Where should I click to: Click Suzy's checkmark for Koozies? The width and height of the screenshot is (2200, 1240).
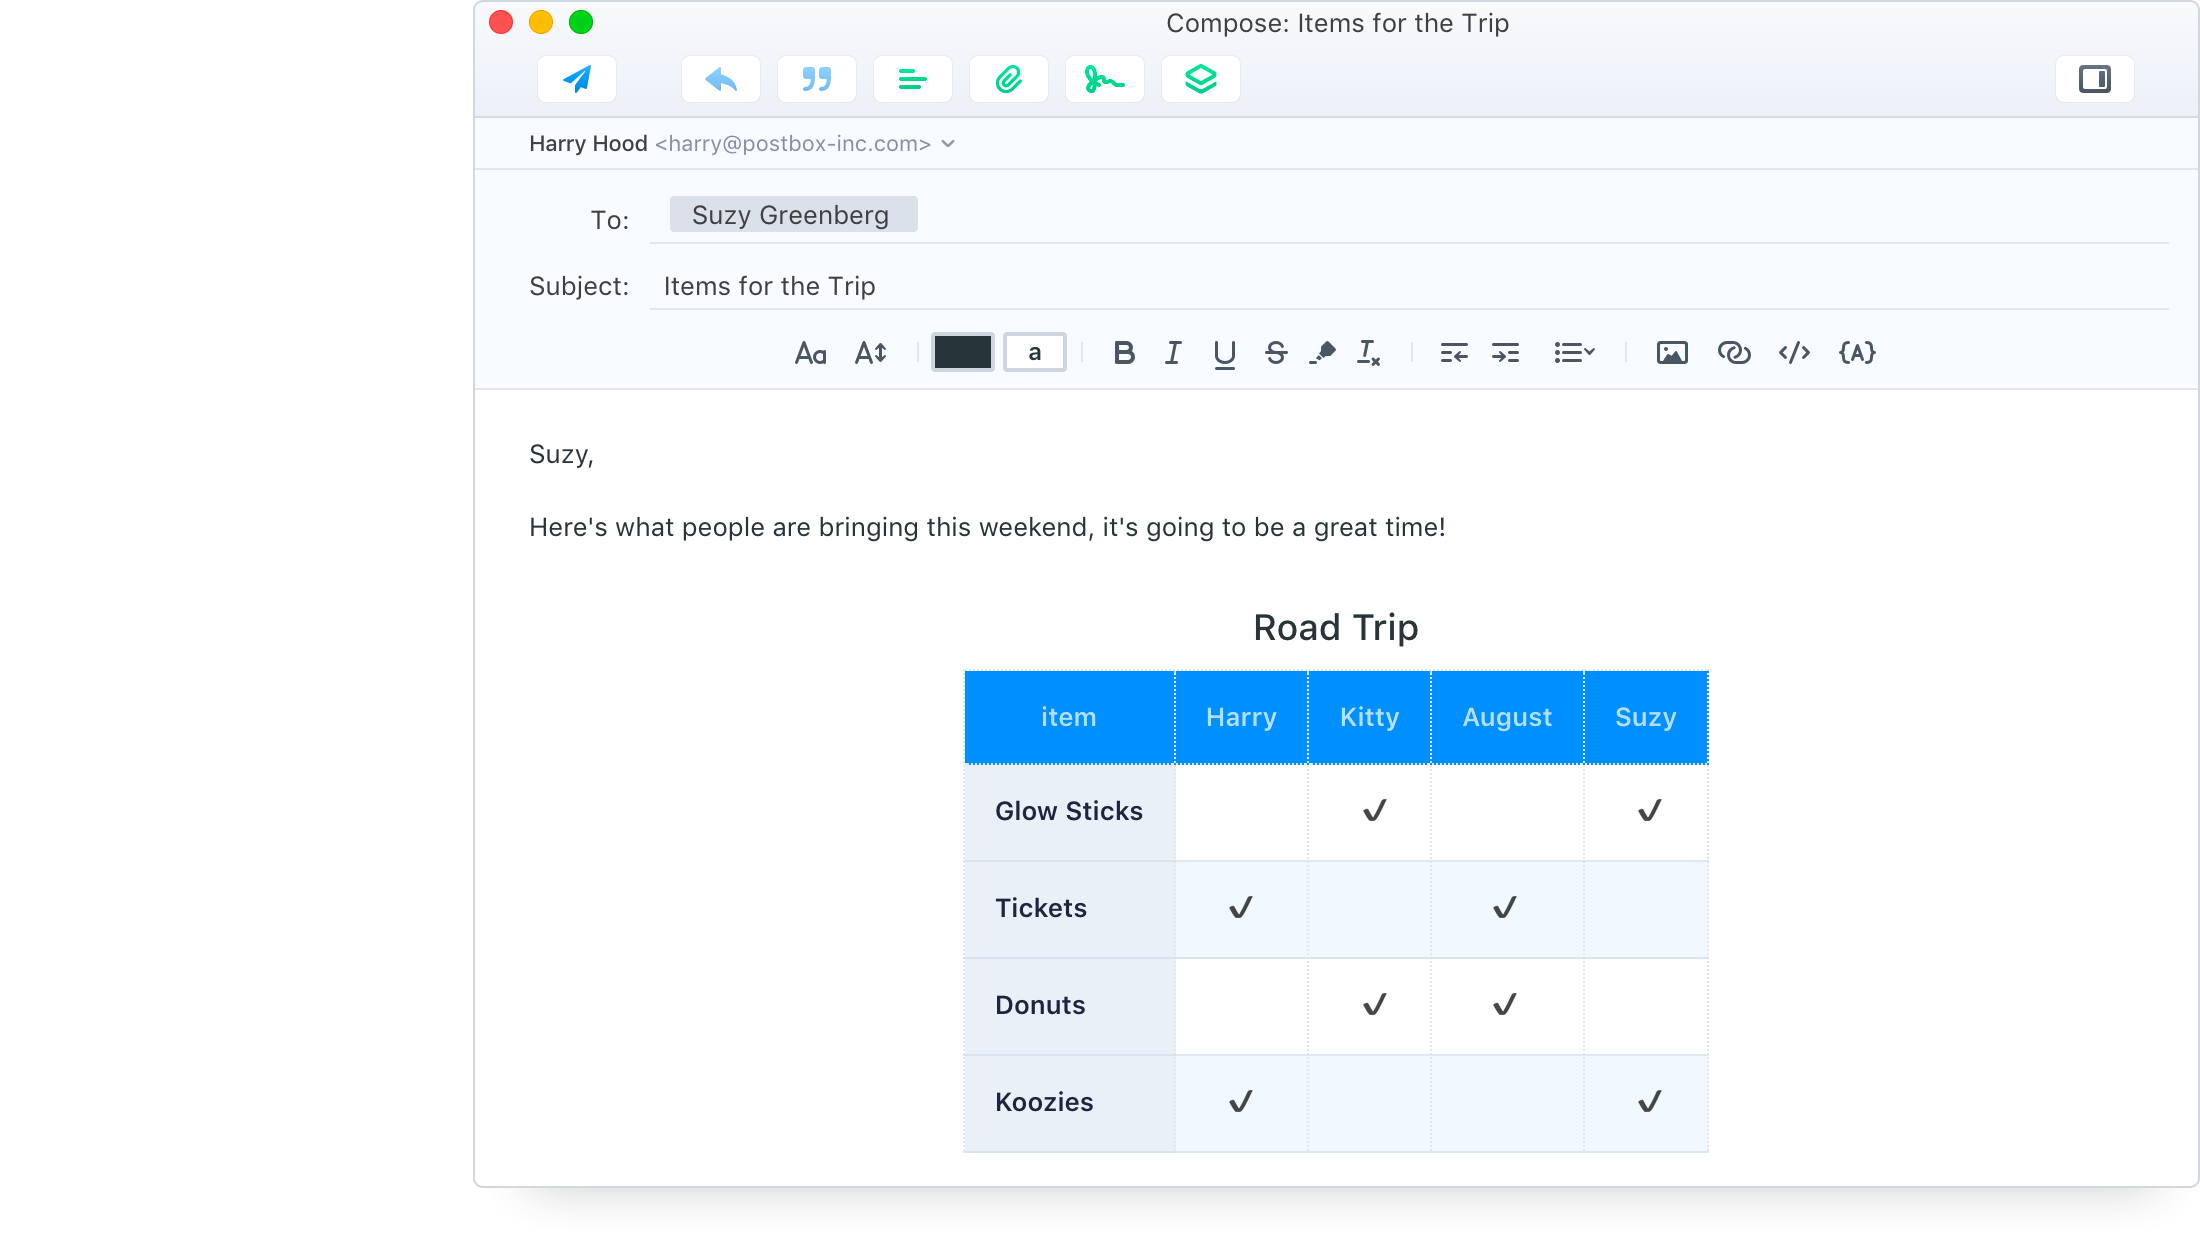pyautogui.click(x=1650, y=1101)
